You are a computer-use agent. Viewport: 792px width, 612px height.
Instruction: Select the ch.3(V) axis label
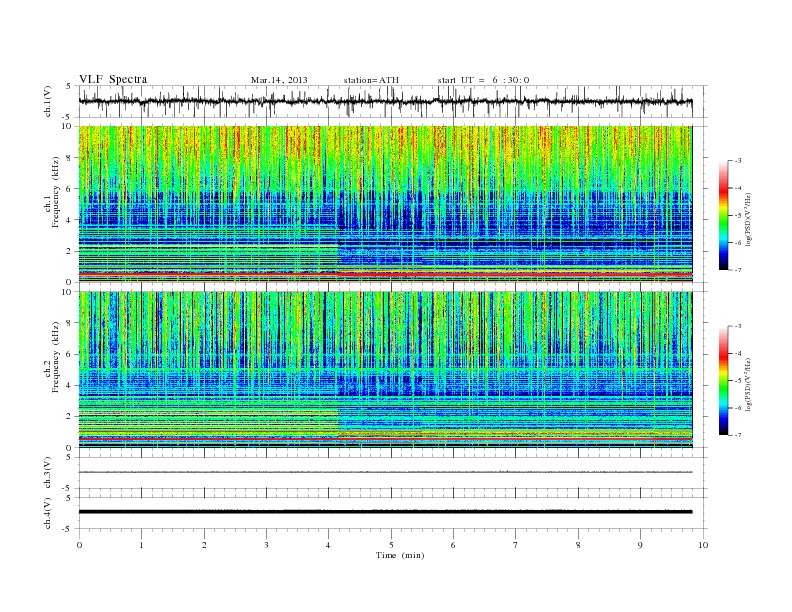(48, 473)
